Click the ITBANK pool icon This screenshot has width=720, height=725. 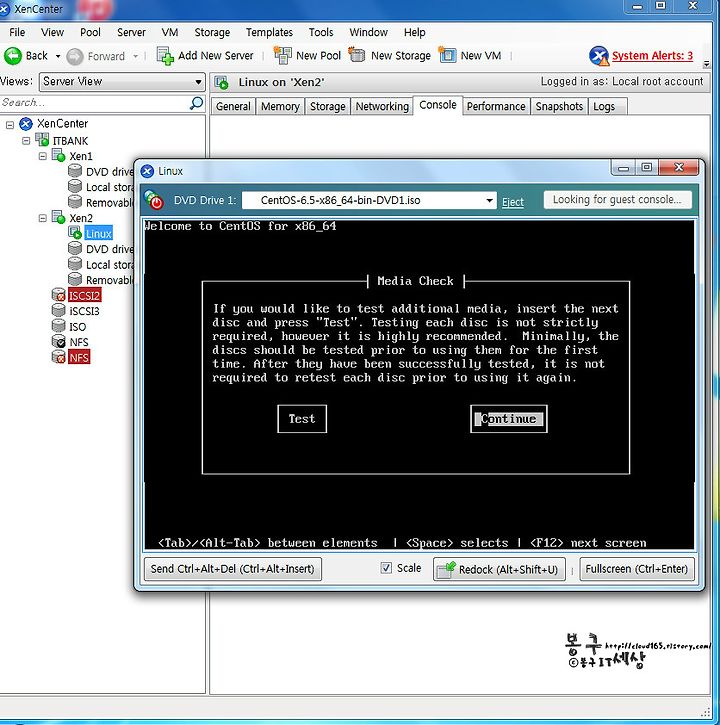point(42,140)
